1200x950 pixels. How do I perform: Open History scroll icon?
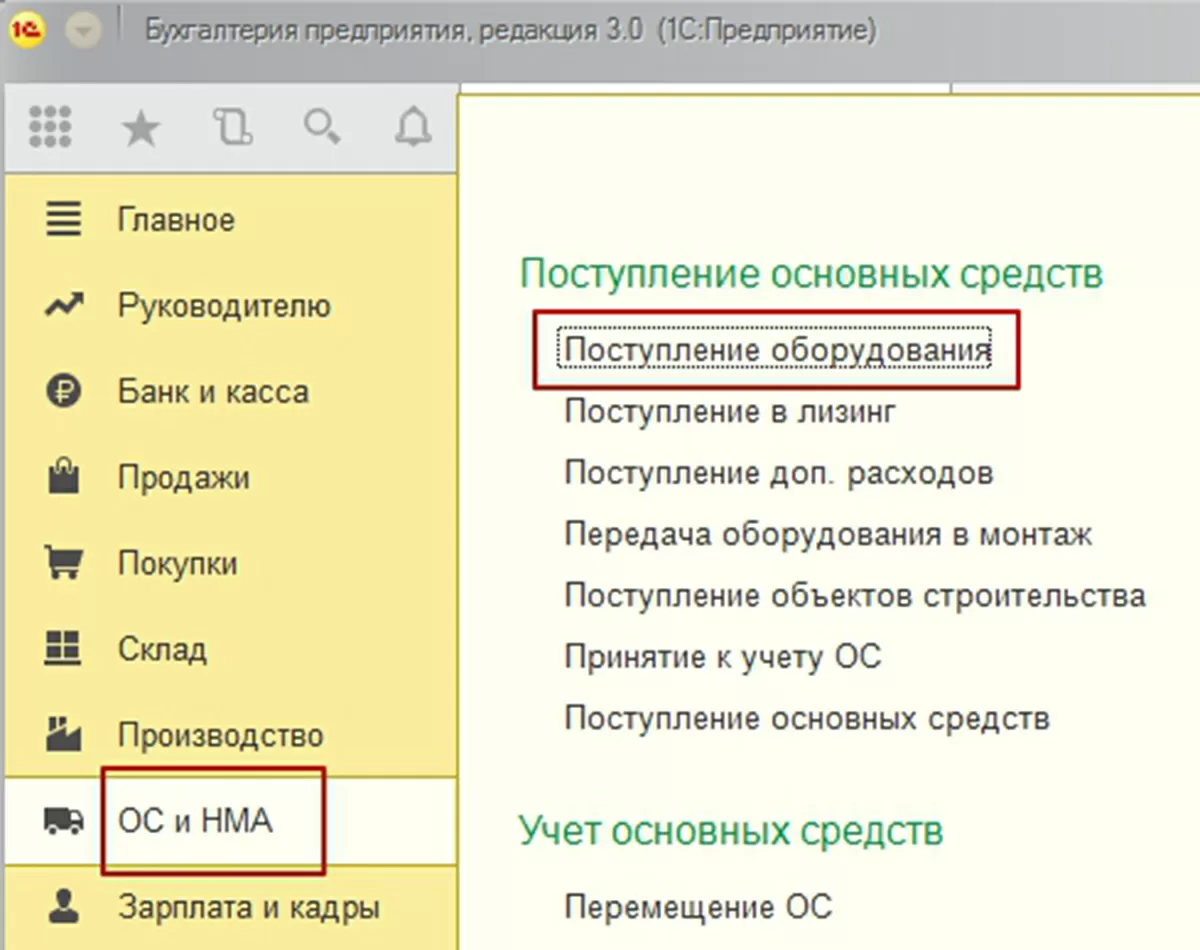232,128
